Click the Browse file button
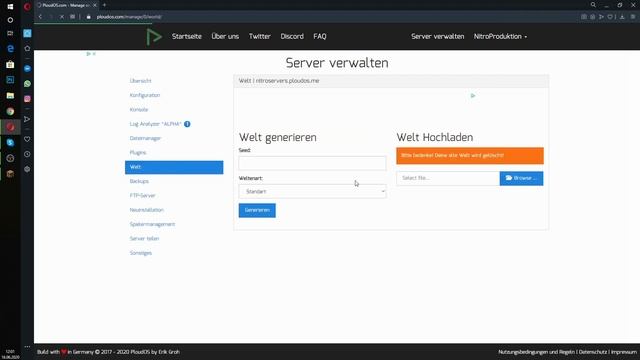Viewport: 640px width, 360px height. coord(521,178)
